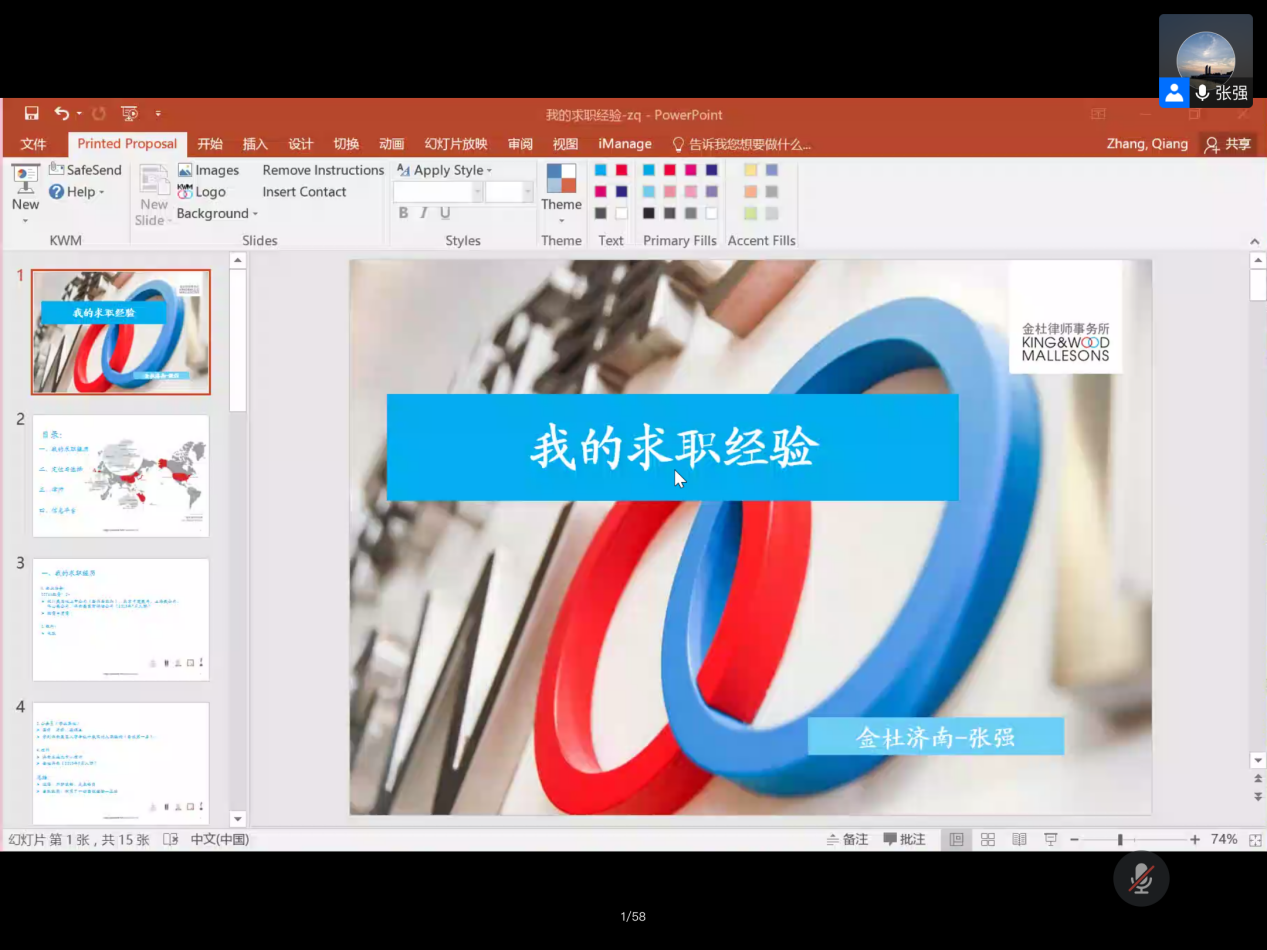Switch to the 插入 ribbon tab

point(255,144)
